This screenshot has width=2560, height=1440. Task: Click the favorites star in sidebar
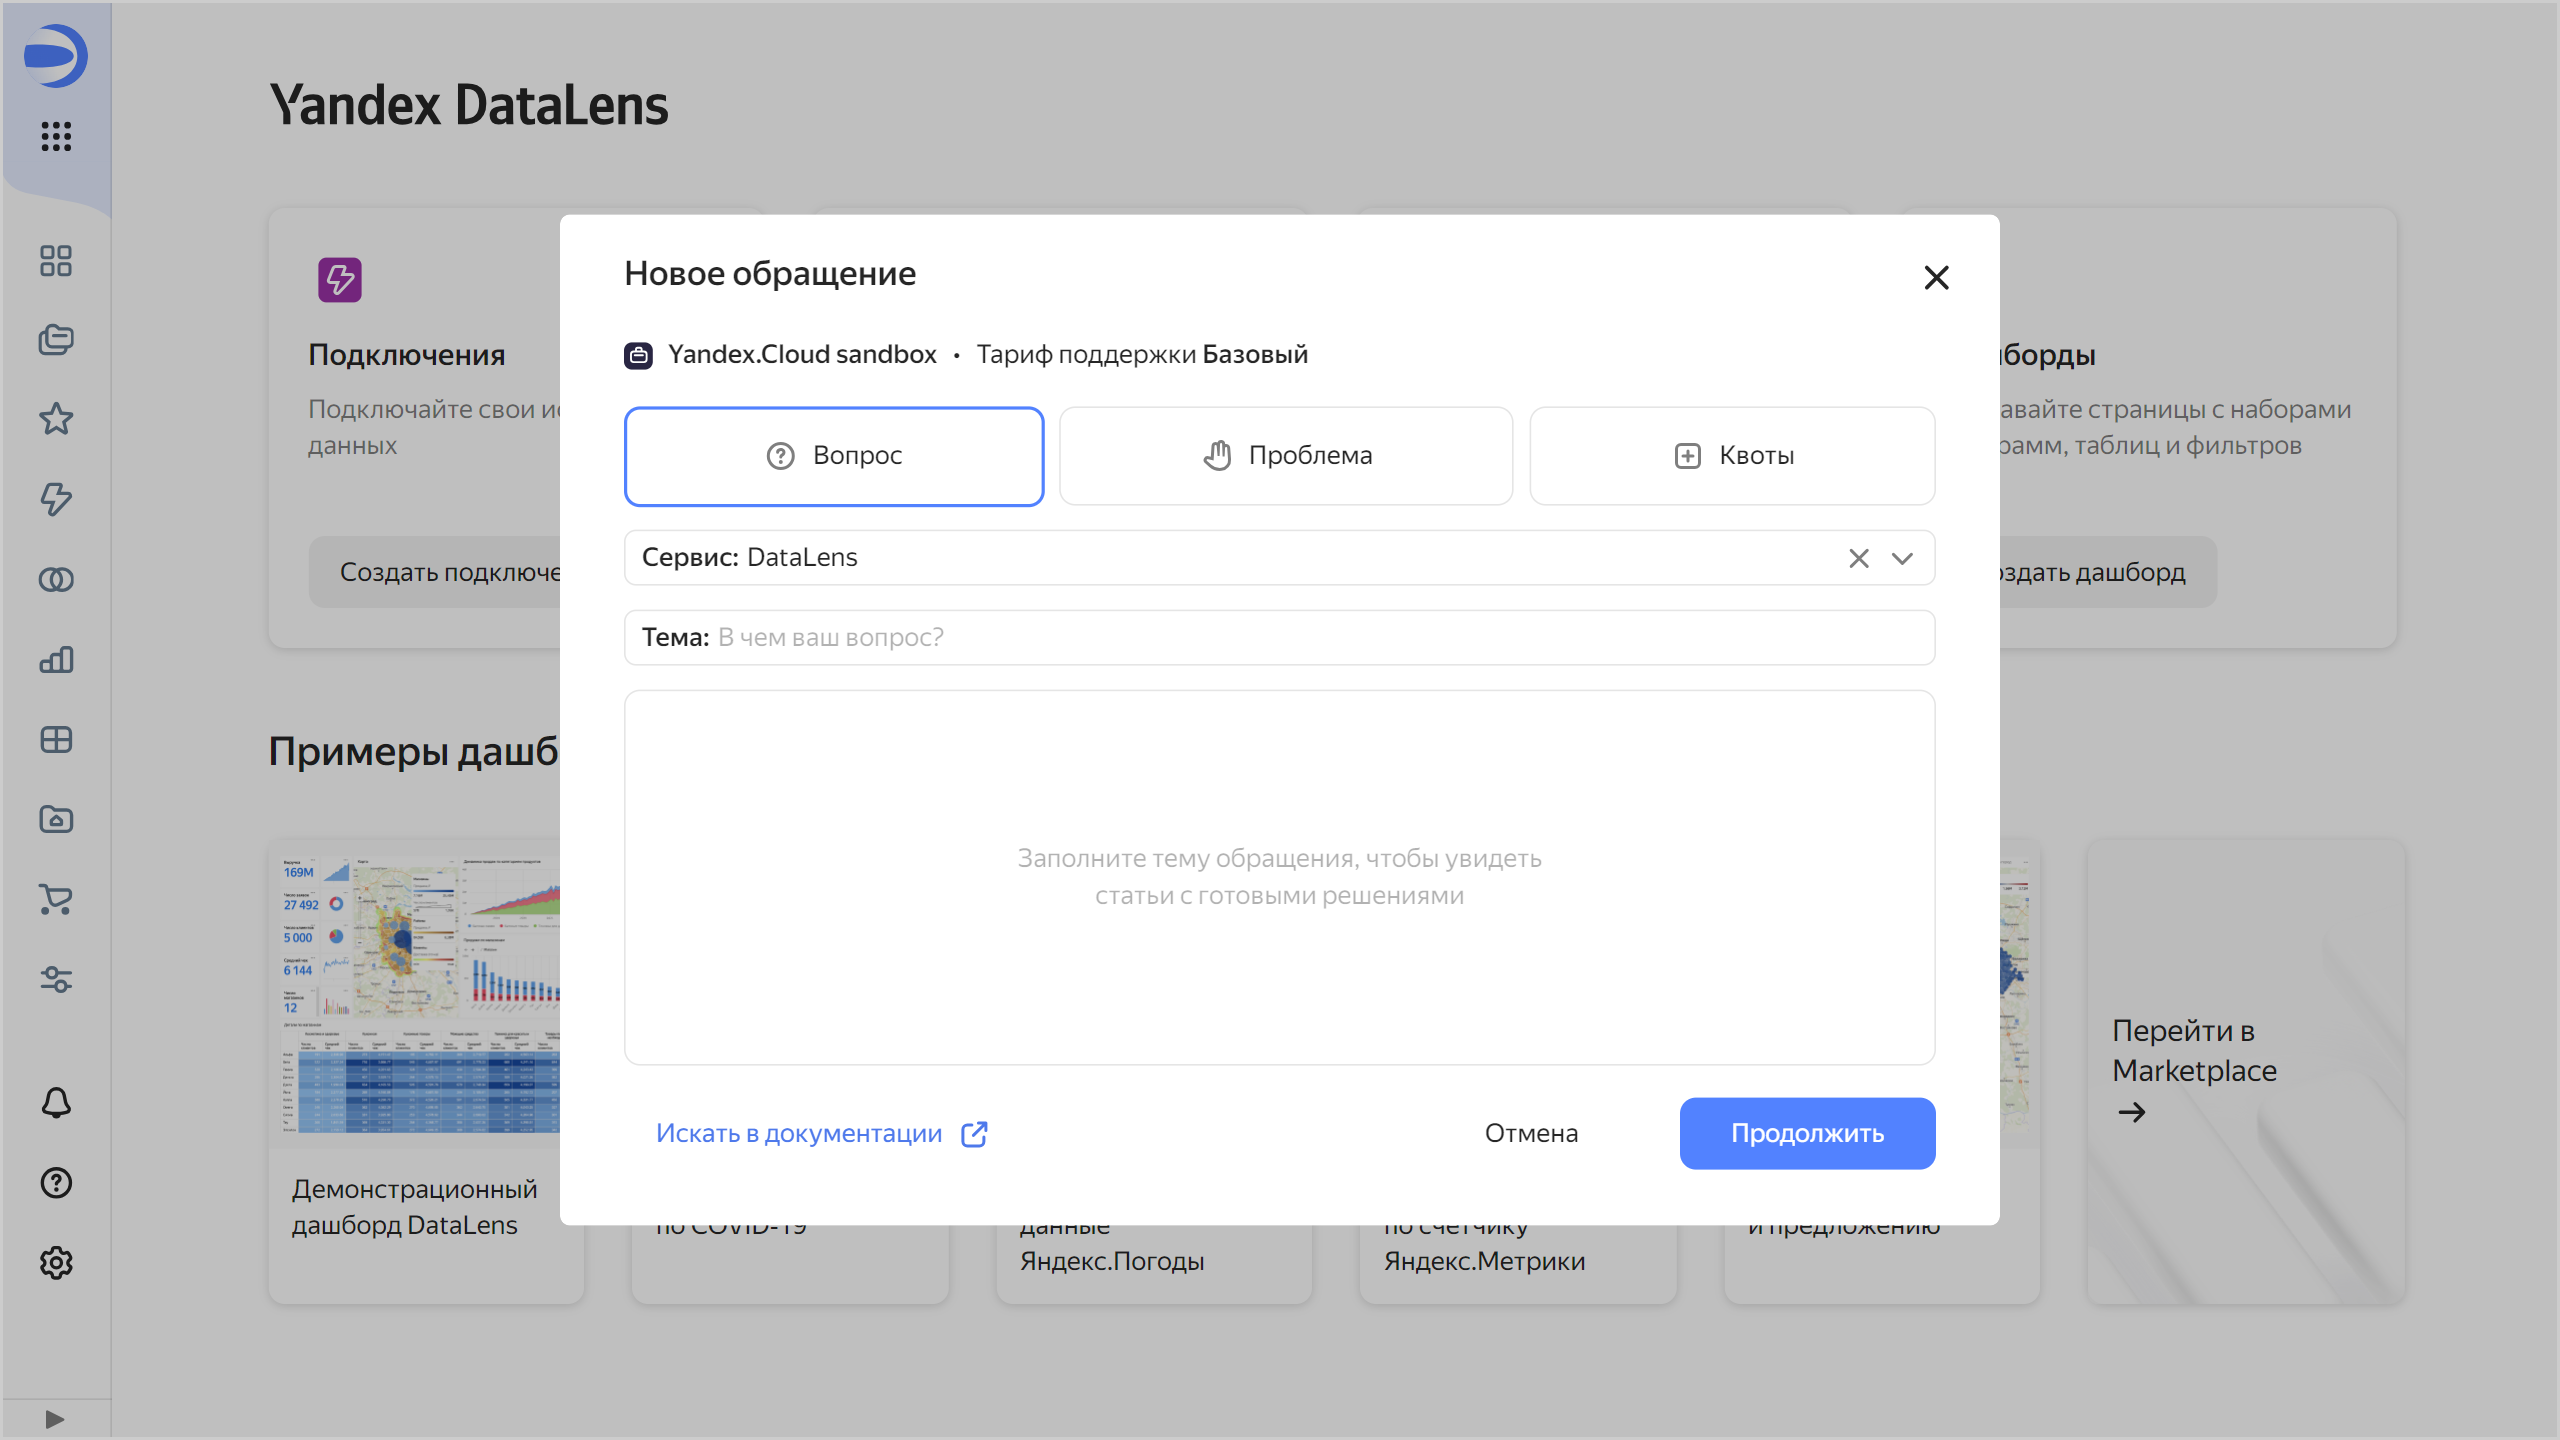(x=56, y=419)
